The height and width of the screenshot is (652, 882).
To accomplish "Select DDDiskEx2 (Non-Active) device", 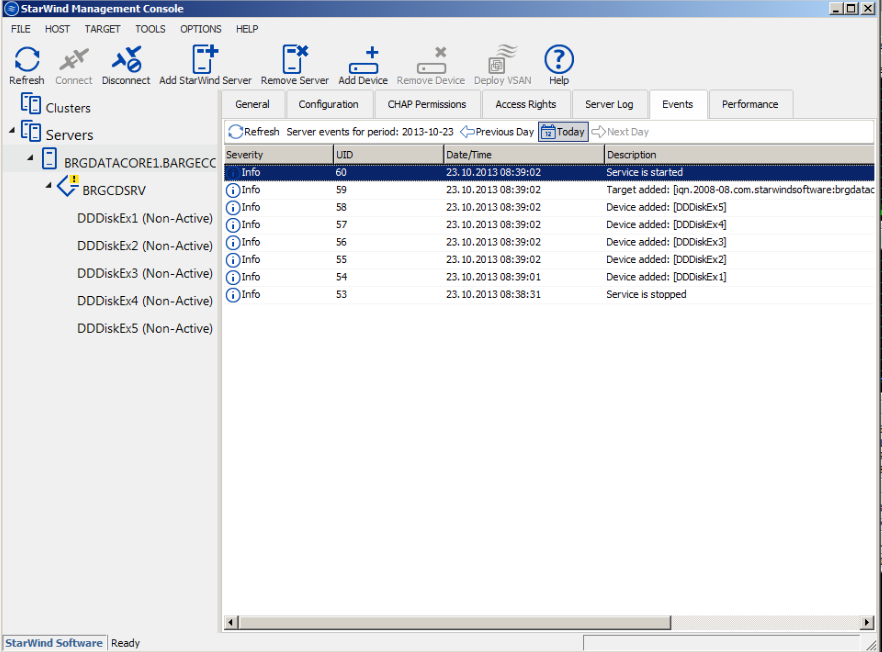I will [x=145, y=246].
